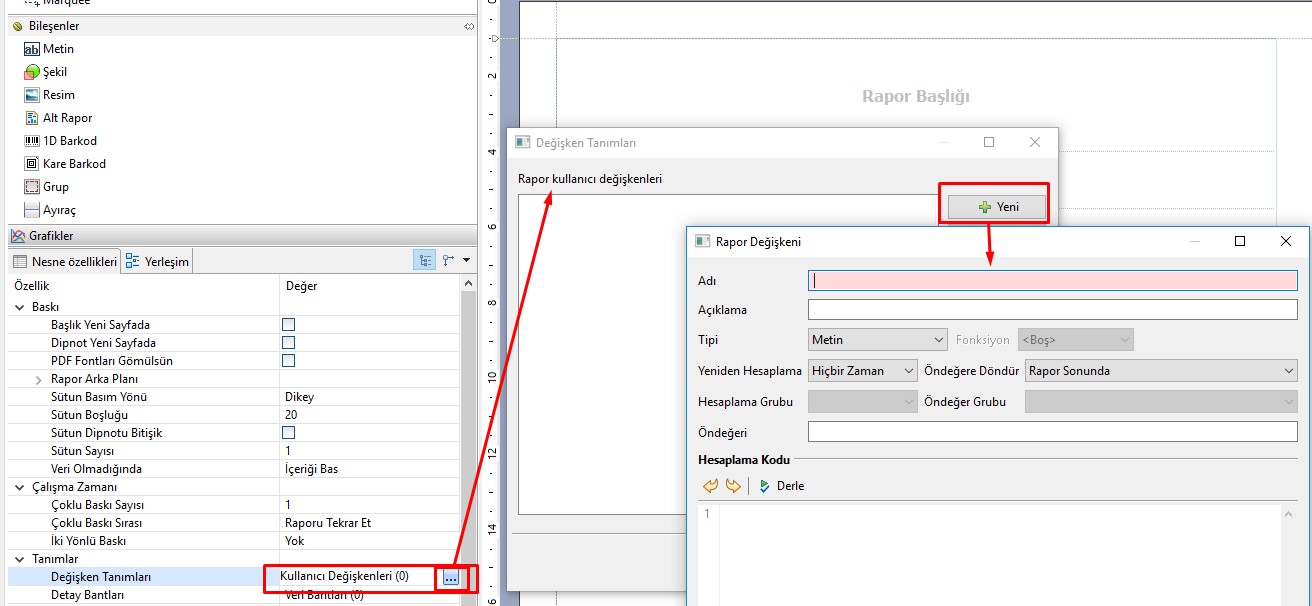The image size is (1312, 606).
Task: Select the Metin text component
Action: [57, 49]
